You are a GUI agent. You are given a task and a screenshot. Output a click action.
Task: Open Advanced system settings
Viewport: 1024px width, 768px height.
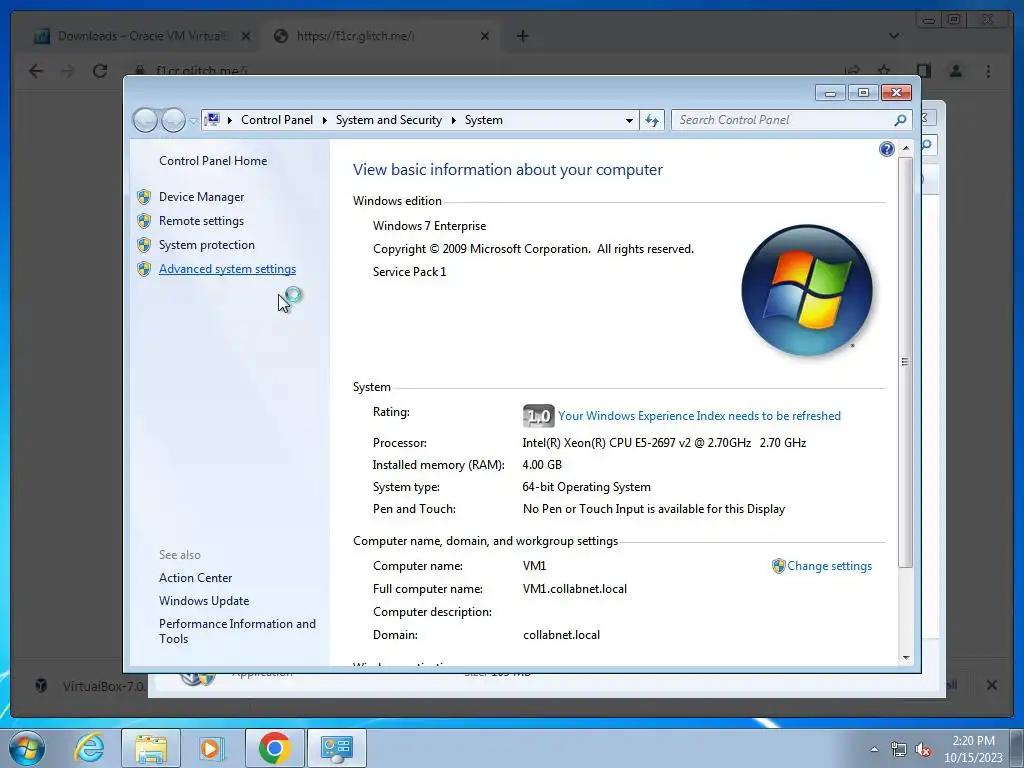(x=227, y=269)
